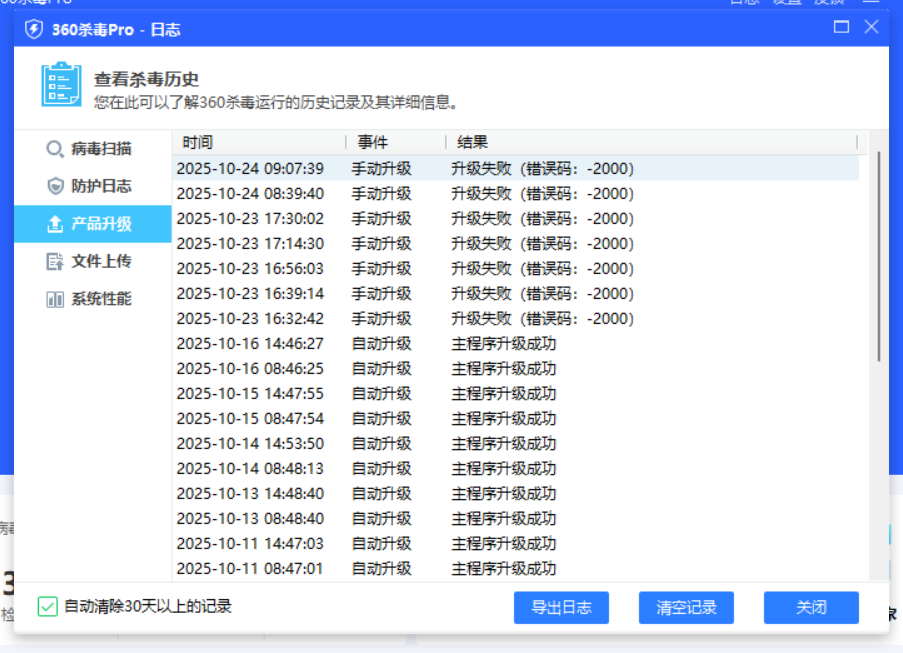Click the magnifier icon beside 病毒扫描
903x653 pixels.
[x=55, y=149]
